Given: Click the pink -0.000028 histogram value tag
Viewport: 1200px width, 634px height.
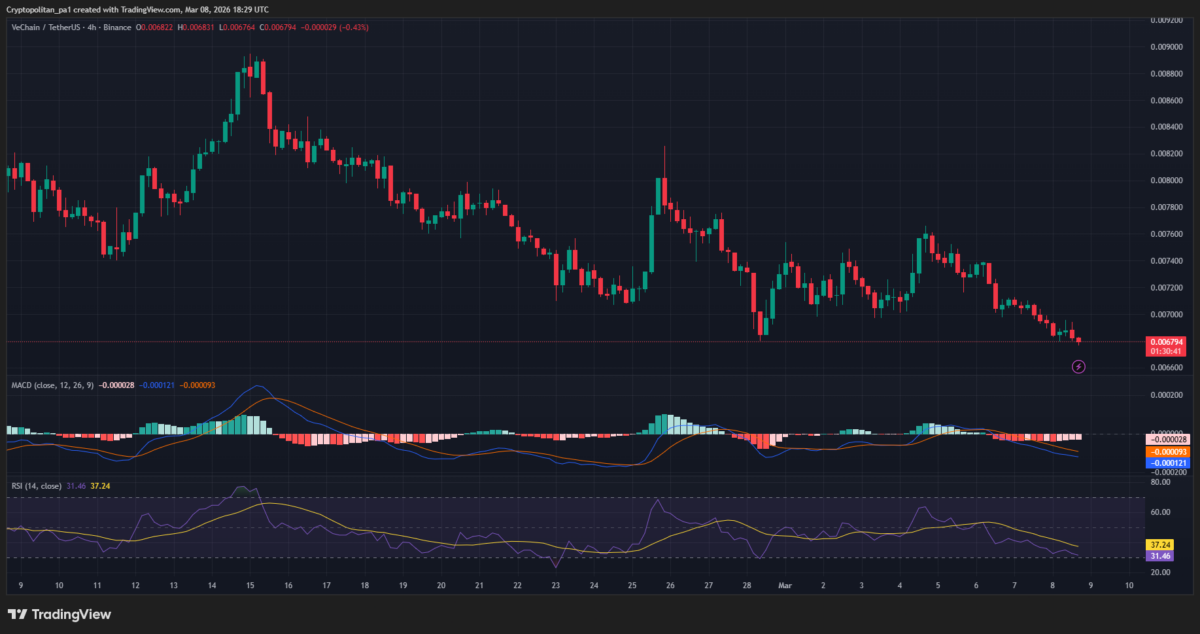Looking at the screenshot, I should pyautogui.click(x=1165, y=439).
